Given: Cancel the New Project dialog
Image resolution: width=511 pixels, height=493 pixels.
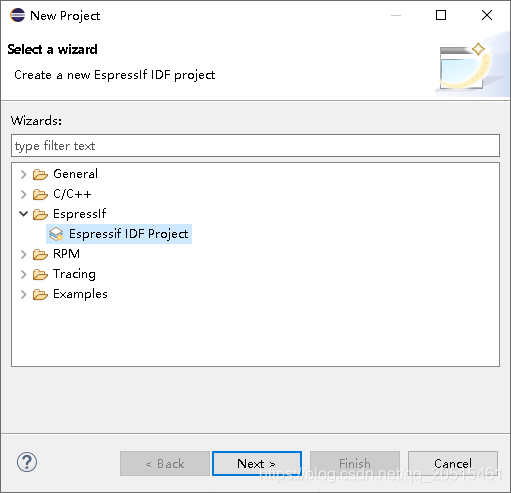Looking at the screenshot, I should [x=453, y=463].
